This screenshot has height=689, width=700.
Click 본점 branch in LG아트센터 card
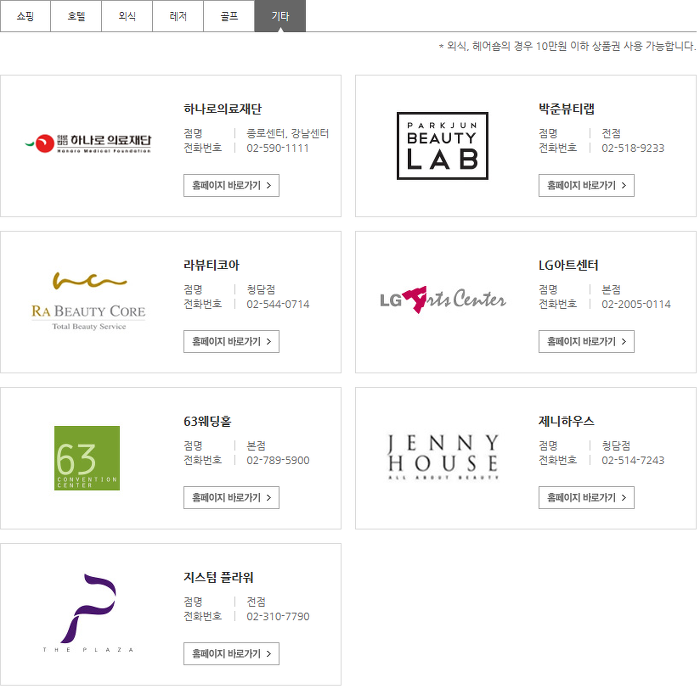point(611,290)
